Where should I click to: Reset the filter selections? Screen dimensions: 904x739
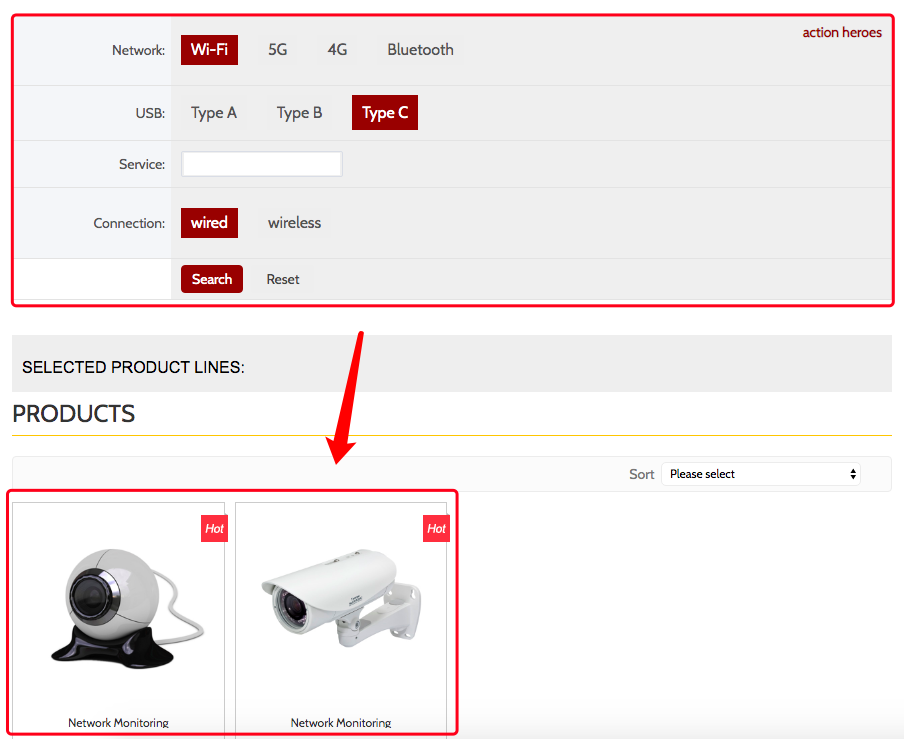[282, 279]
